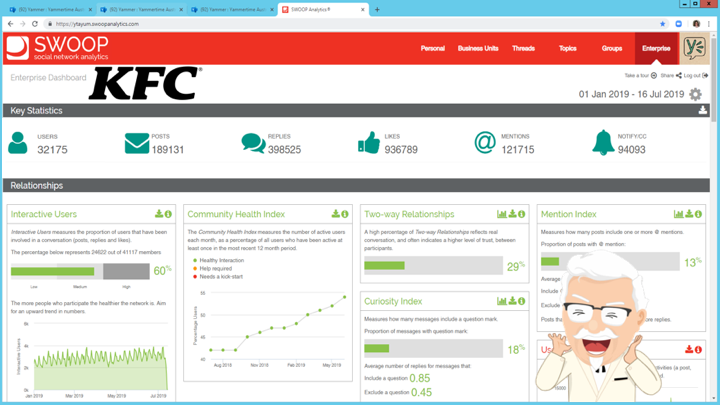
Task: Click the Needs a kick-start legend item
Action: tap(218, 277)
